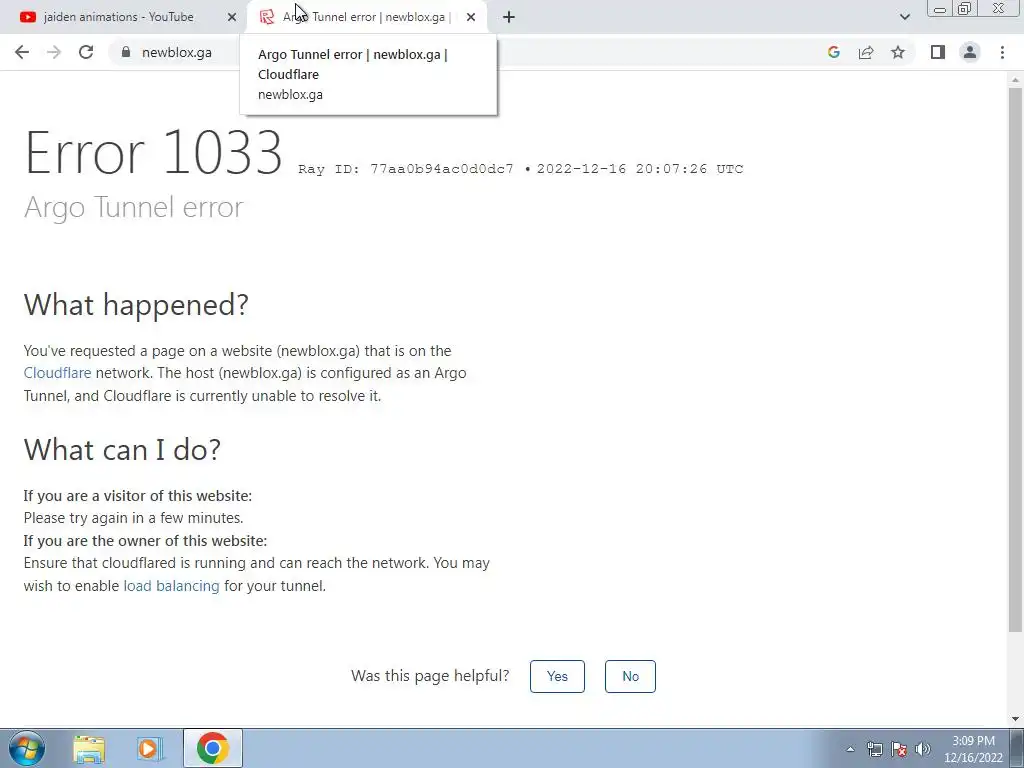The width and height of the screenshot is (1024, 768).
Task: Open the load balancing link
Action: (171, 586)
